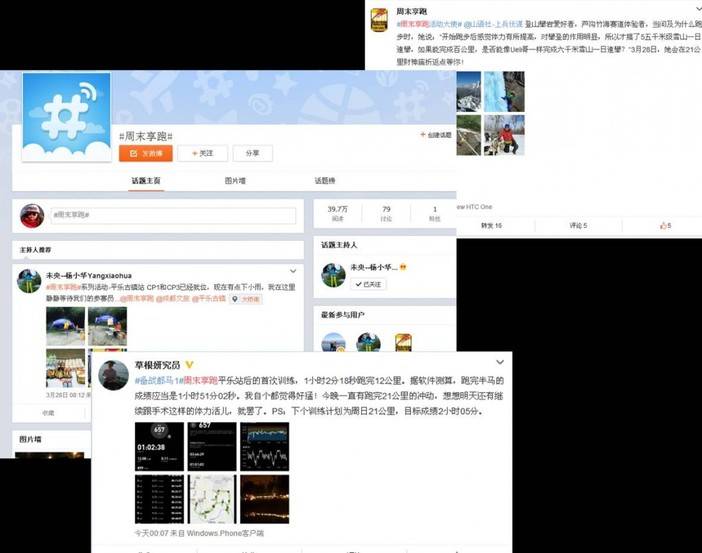Open ice climbing thumbnail in top-right post
This screenshot has height=553, width=702.
point(504,92)
